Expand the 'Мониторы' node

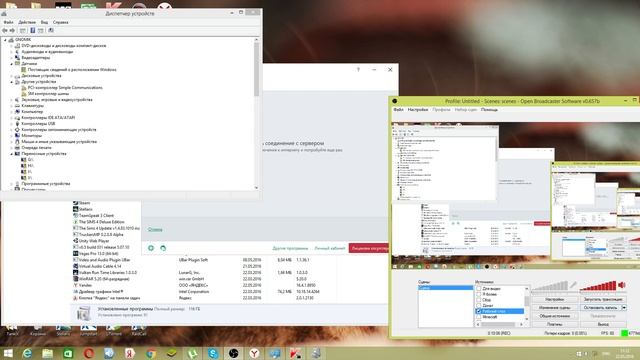[x=11, y=136]
